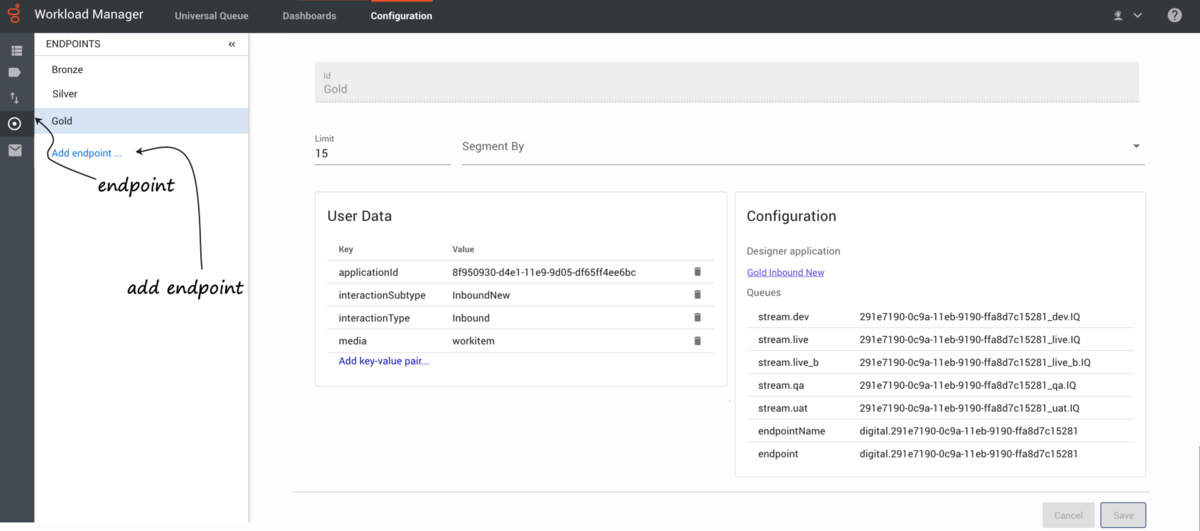The image size is (1200, 531).
Task: Open the mail envelope sidebar icon
Action: pyautogui.click(x=15, y=151)
